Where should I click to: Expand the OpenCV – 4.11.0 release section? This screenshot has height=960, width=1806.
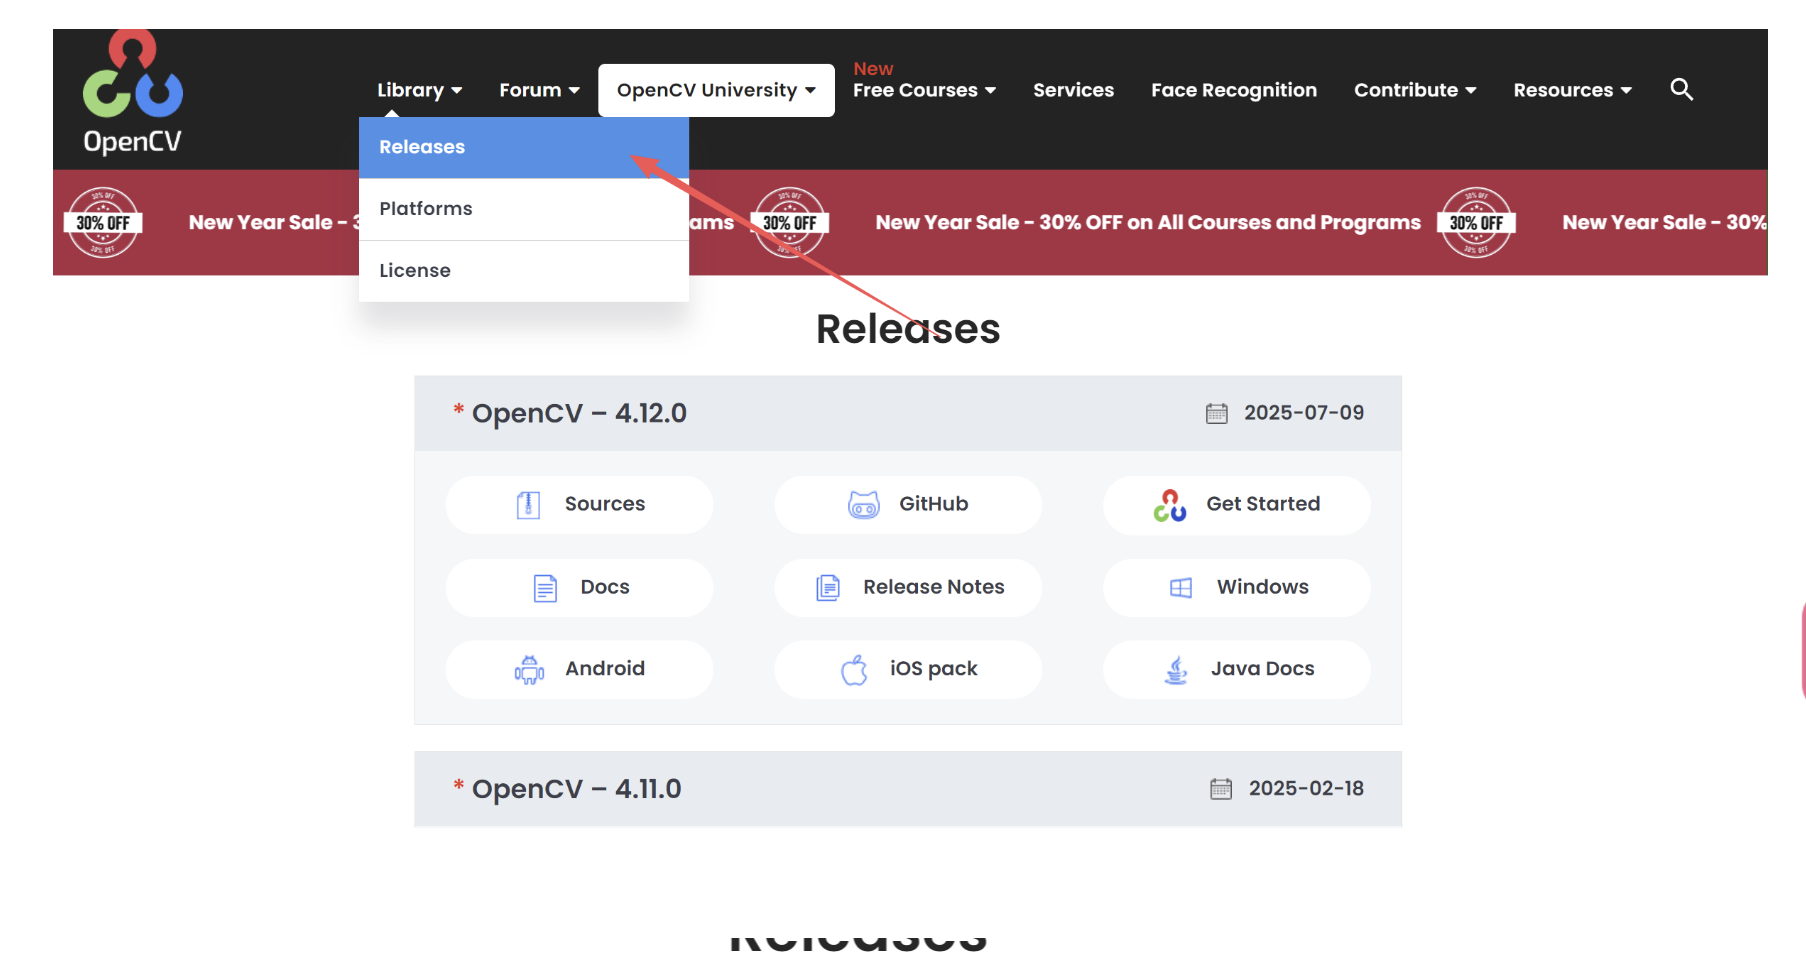[908, 789]
